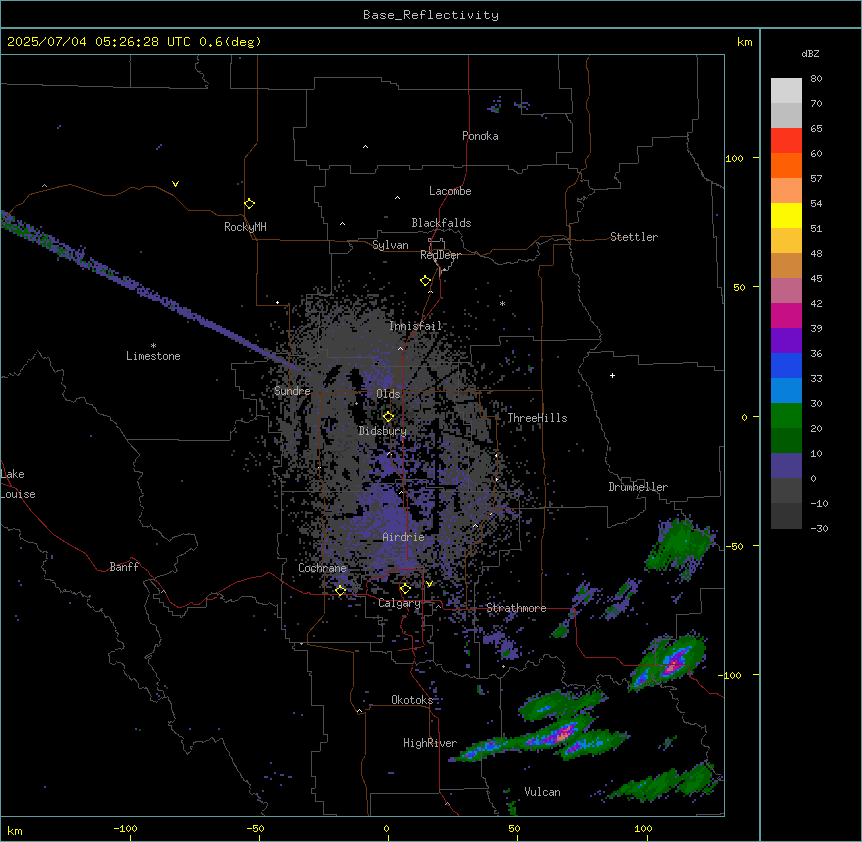Click the Limestone label
This screenshot has height=842, width=862.
pyautogui.click(x=153, y=356)
